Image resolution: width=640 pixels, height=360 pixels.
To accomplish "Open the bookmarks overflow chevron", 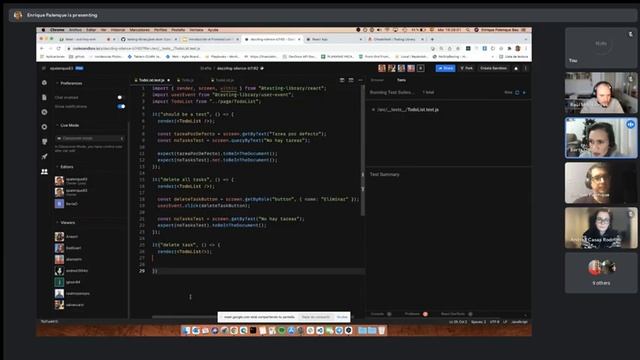I will 492,57.
